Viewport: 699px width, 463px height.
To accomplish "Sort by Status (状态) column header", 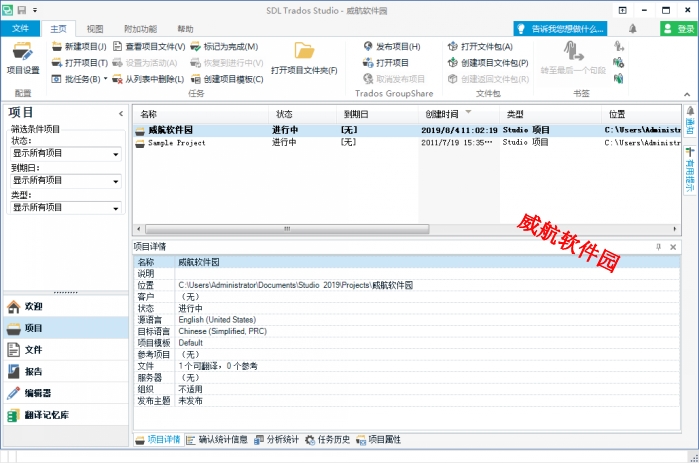I will 302,115.
